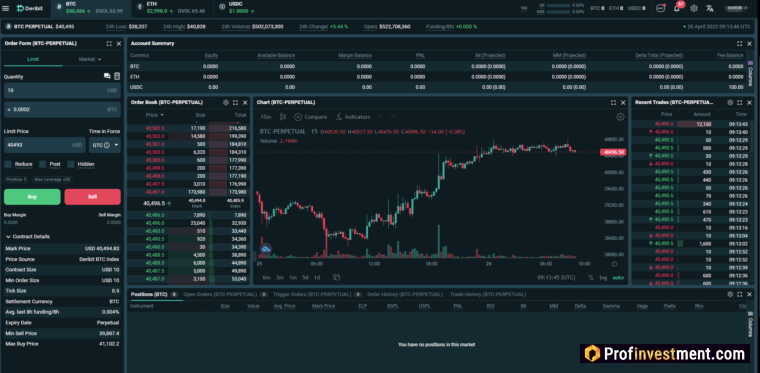760x373 pixels.
Task: Click the green Buy button
Action: 32,197
